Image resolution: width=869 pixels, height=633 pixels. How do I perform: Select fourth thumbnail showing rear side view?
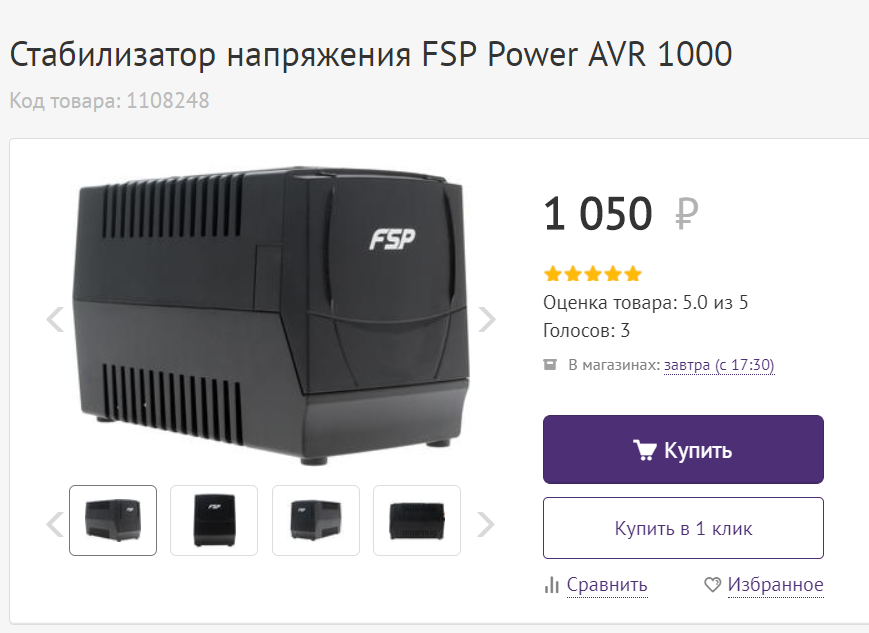pos(417,520)
